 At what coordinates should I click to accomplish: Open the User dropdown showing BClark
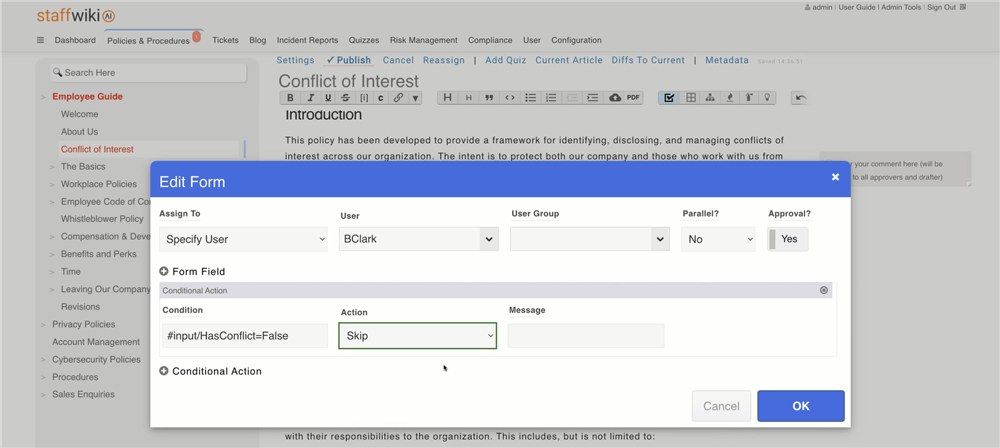click(418, 239)
